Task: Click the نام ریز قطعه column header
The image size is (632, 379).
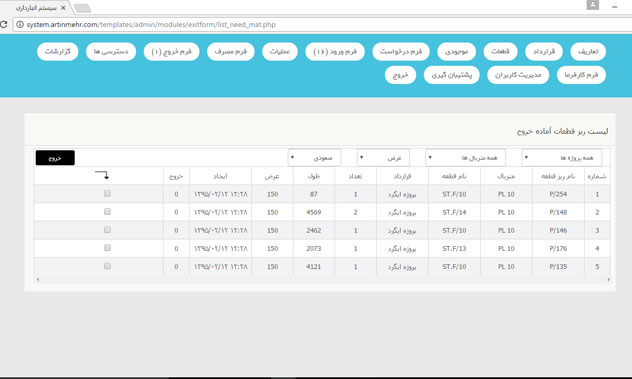Action: click(558, 176)
